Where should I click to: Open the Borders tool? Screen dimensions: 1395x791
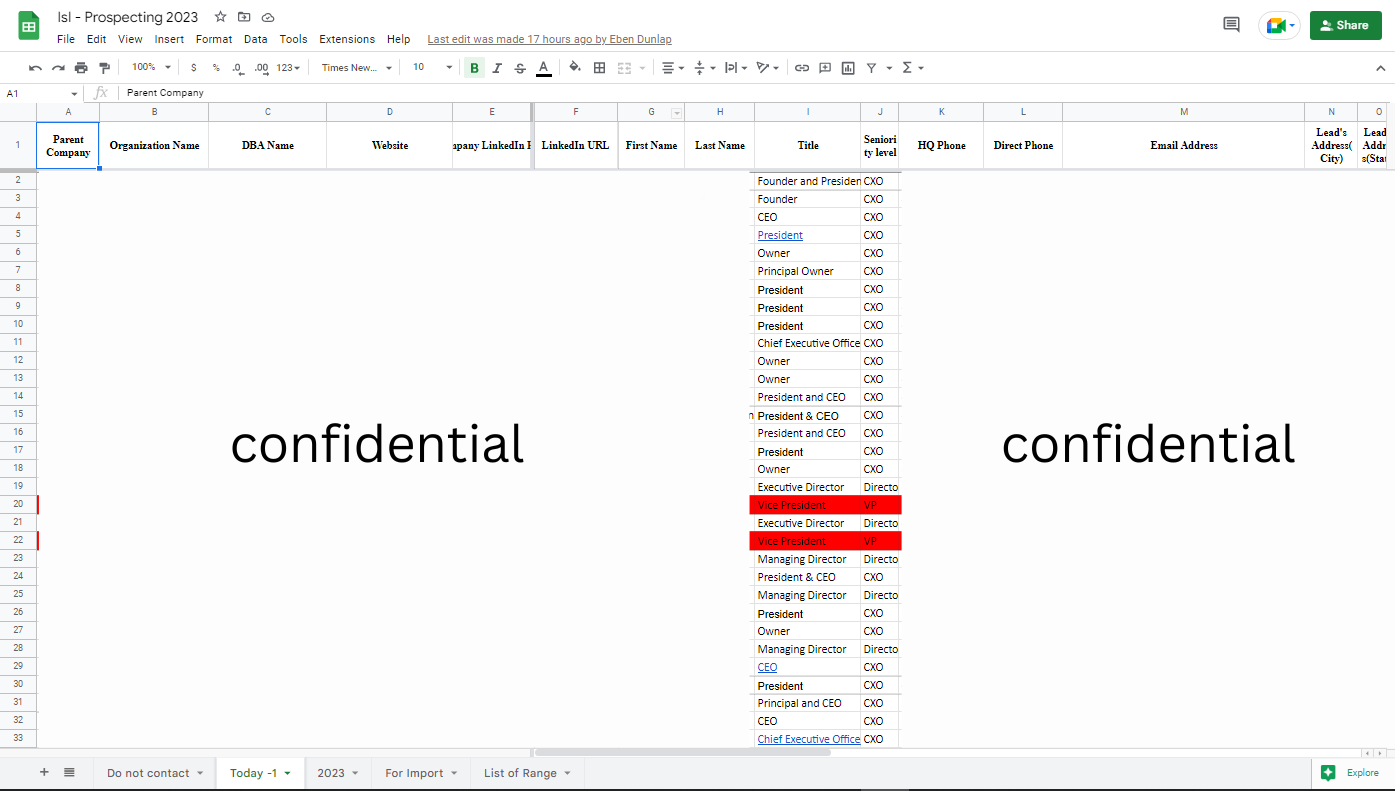click(600, 68)
